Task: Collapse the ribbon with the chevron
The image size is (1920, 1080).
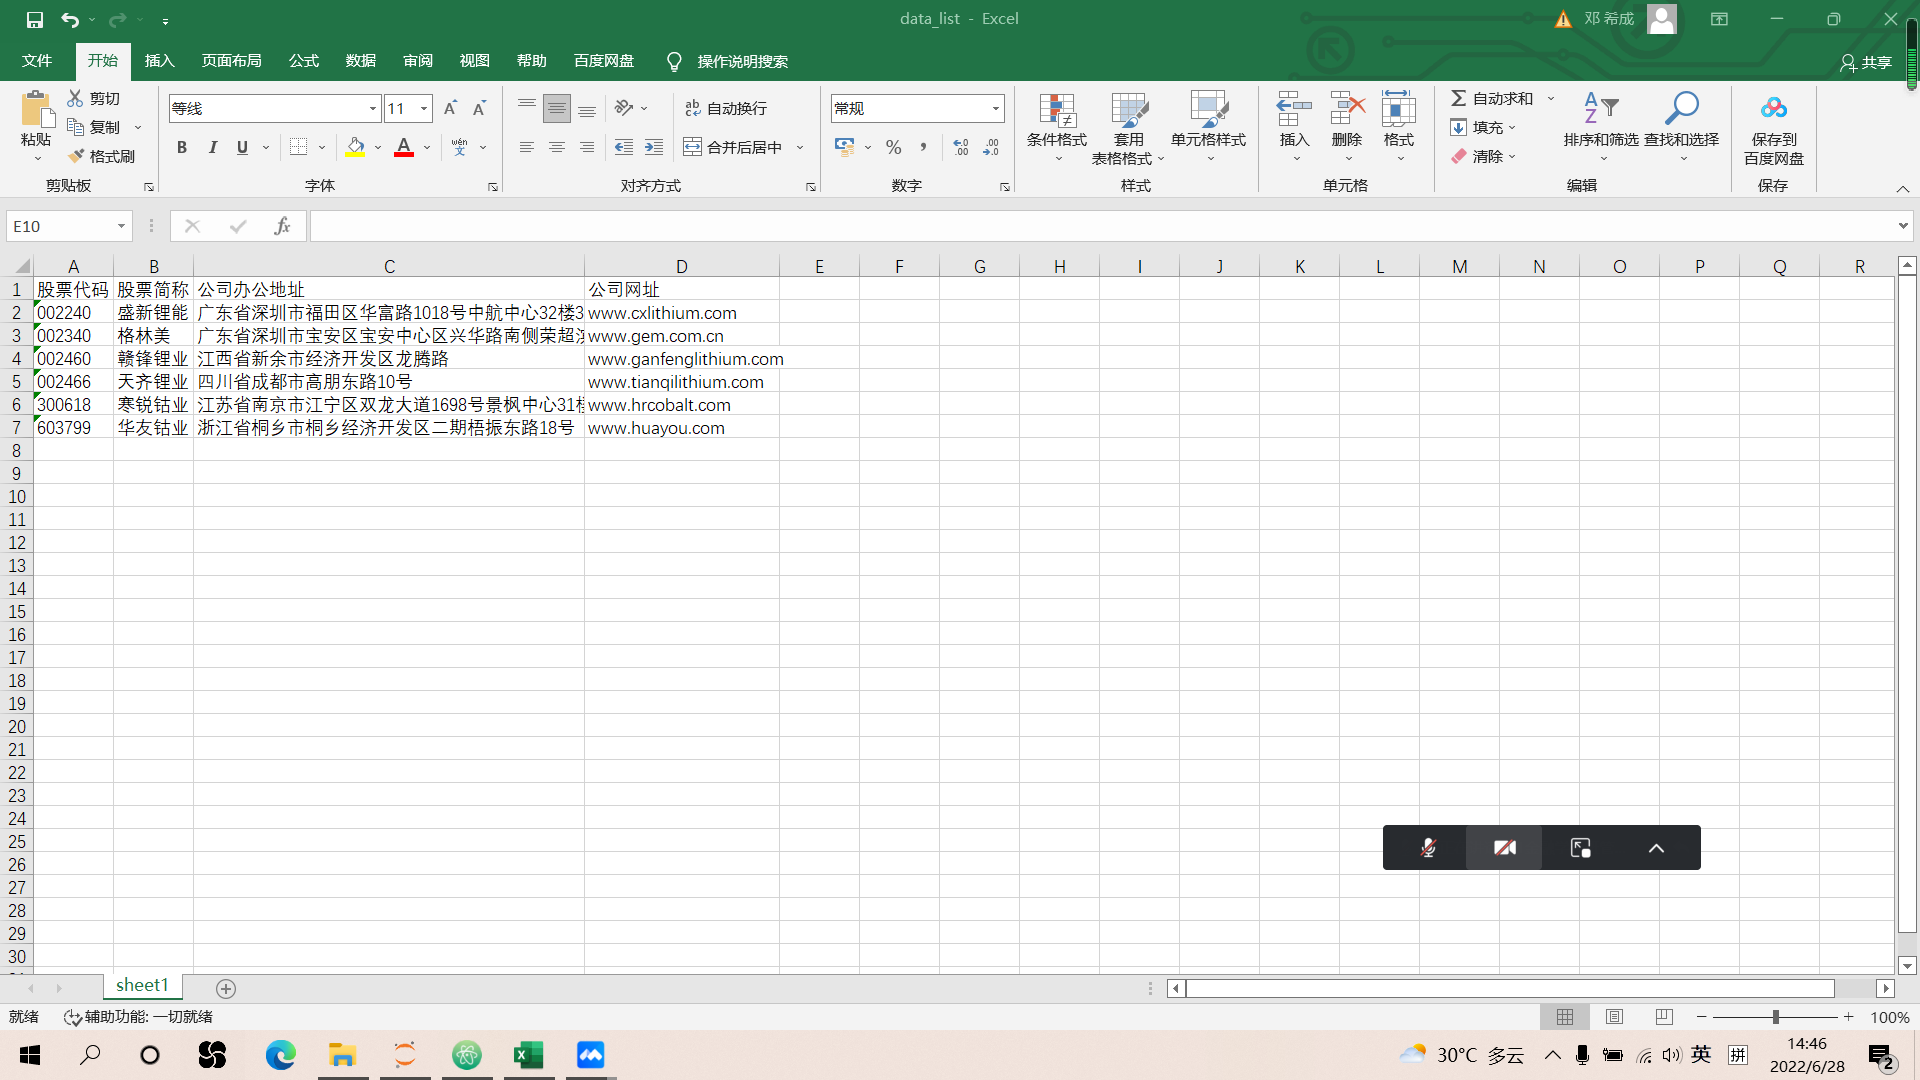Action: [1902, 188]
